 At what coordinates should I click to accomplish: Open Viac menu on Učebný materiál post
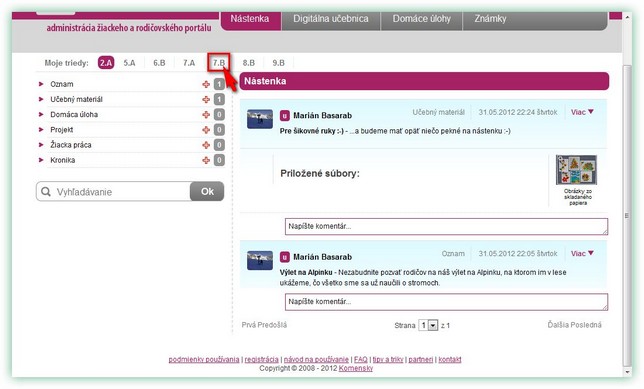[582, 112]
